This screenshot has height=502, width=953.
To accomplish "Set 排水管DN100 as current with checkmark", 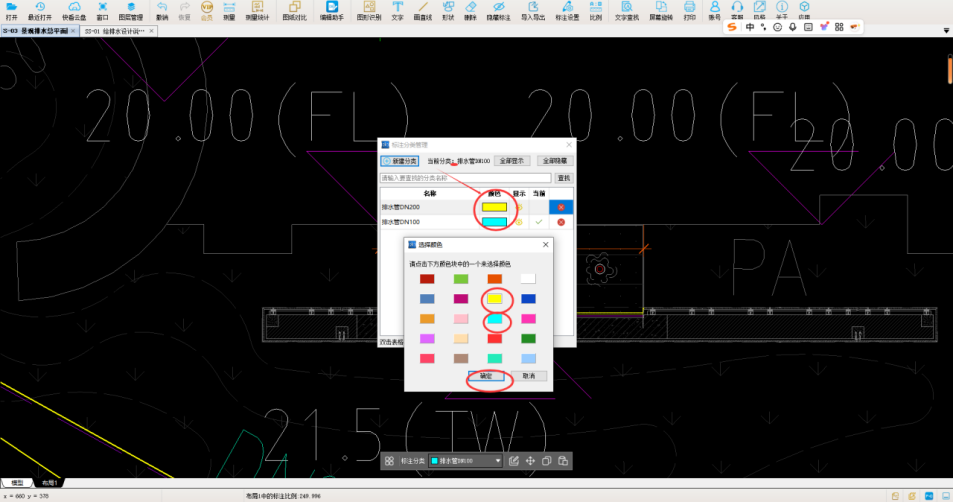I will tap(539, 221).
